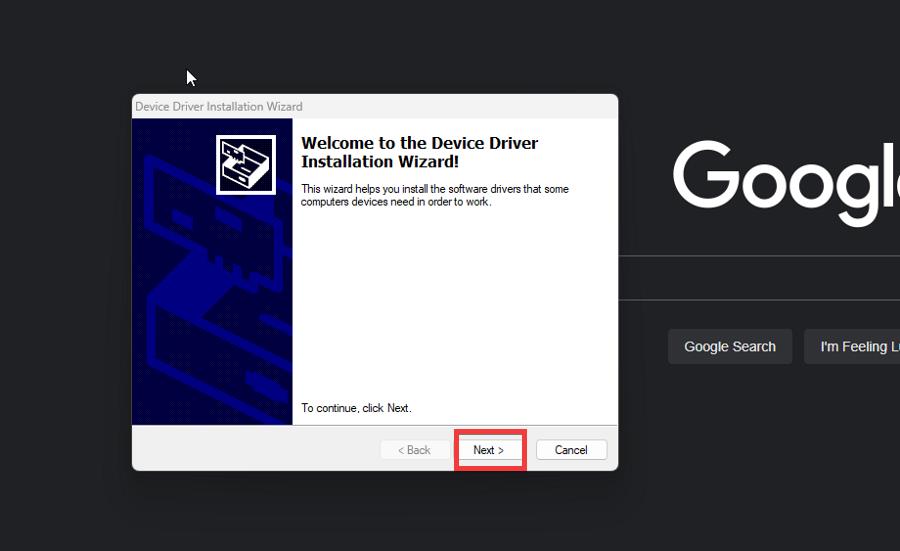This screenshot has width=900, height=551.
Task: Click the Google logo
Action: click(x=786, y=183)
